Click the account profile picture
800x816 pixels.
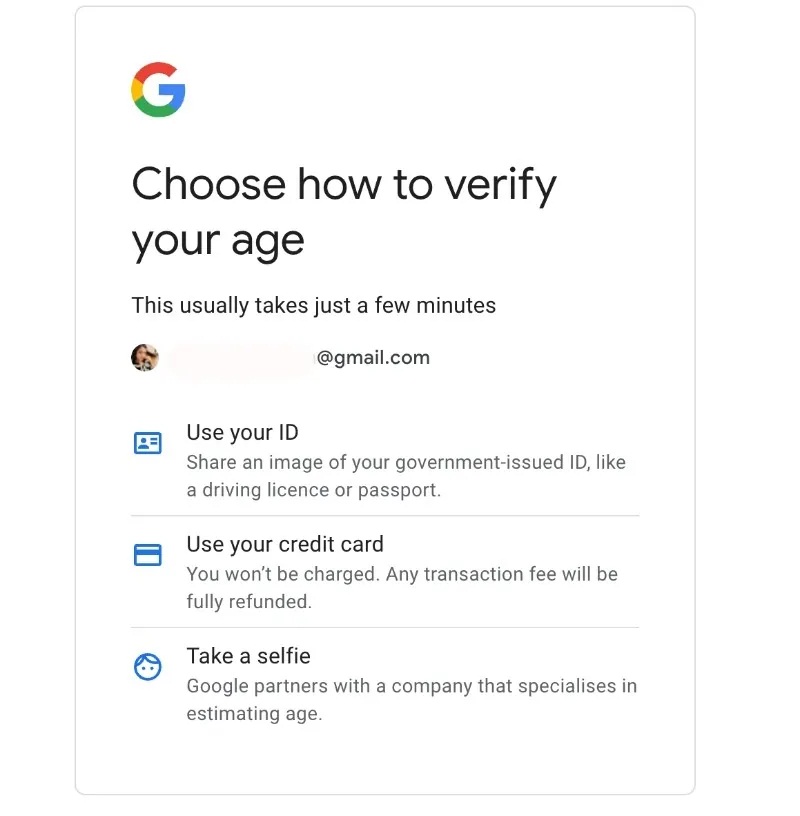pos(145,357)
